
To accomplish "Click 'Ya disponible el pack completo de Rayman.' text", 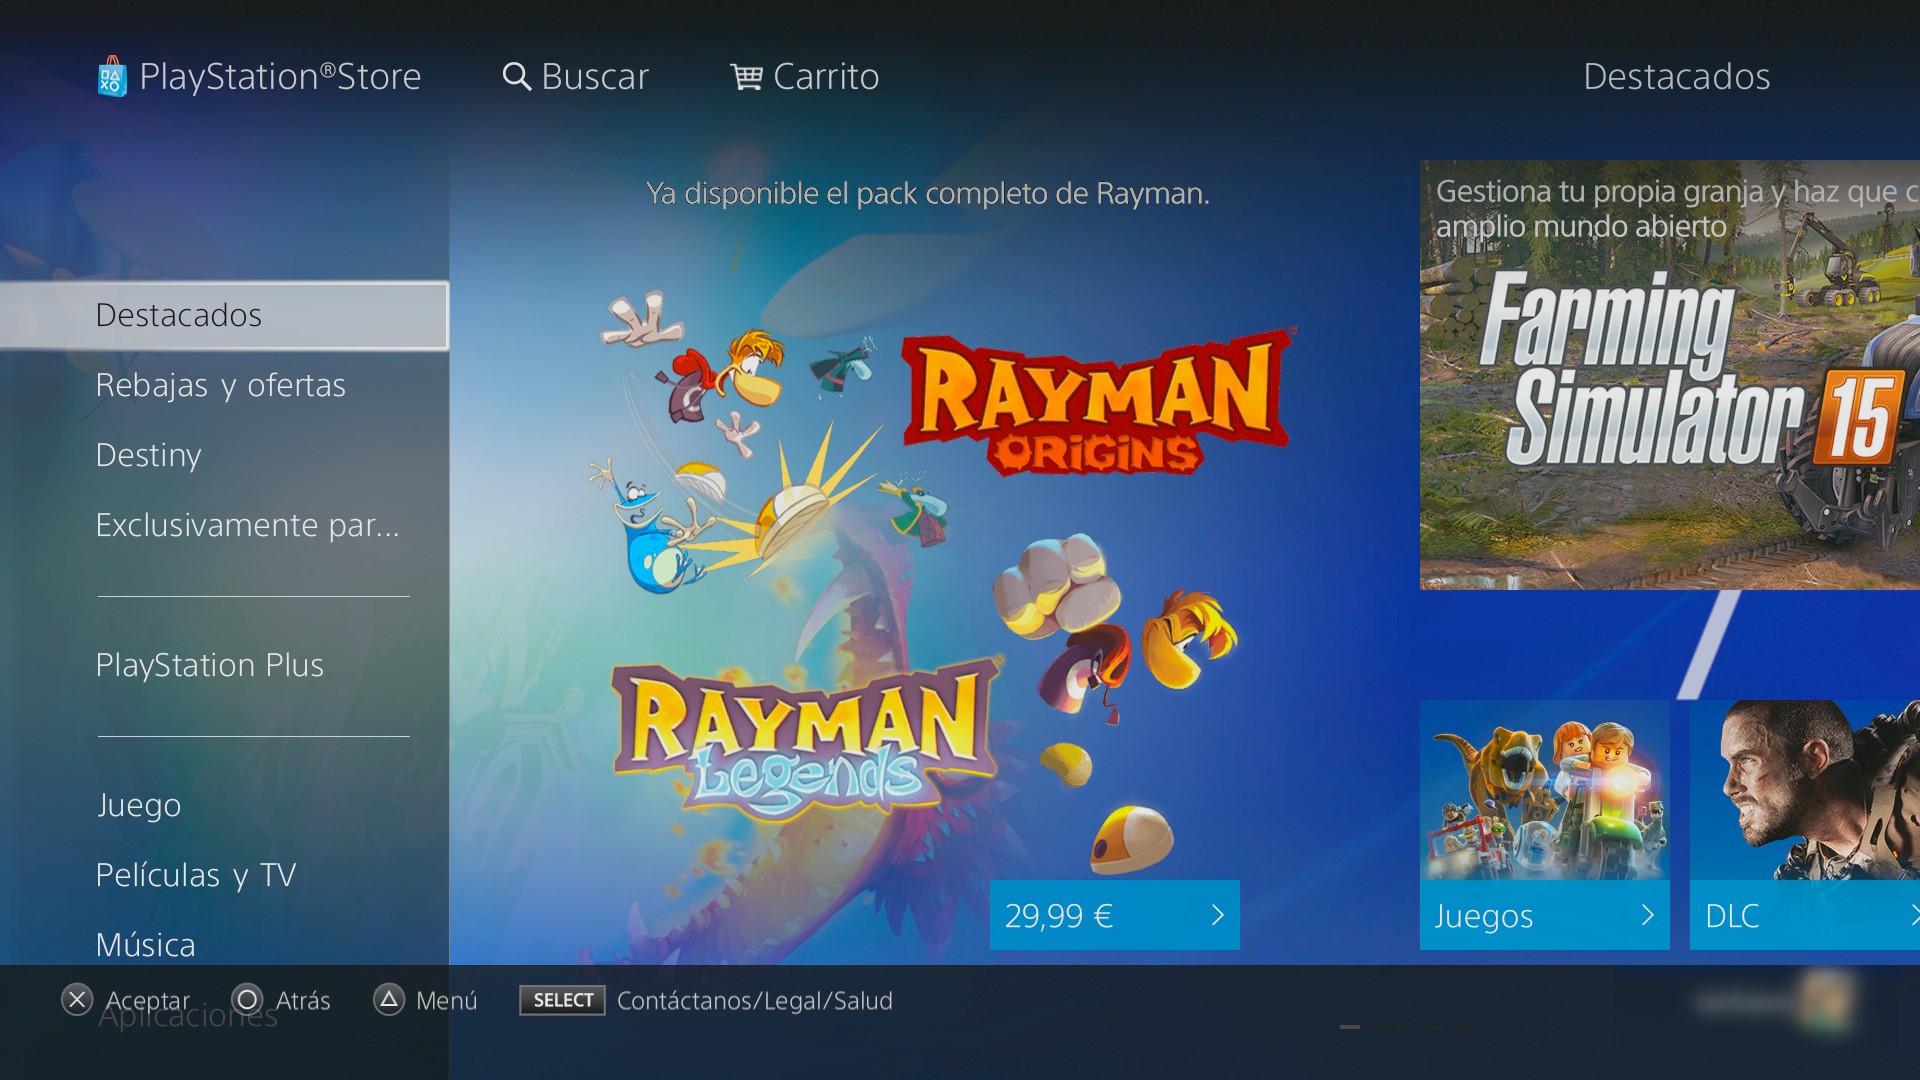I will pos(928,193).
